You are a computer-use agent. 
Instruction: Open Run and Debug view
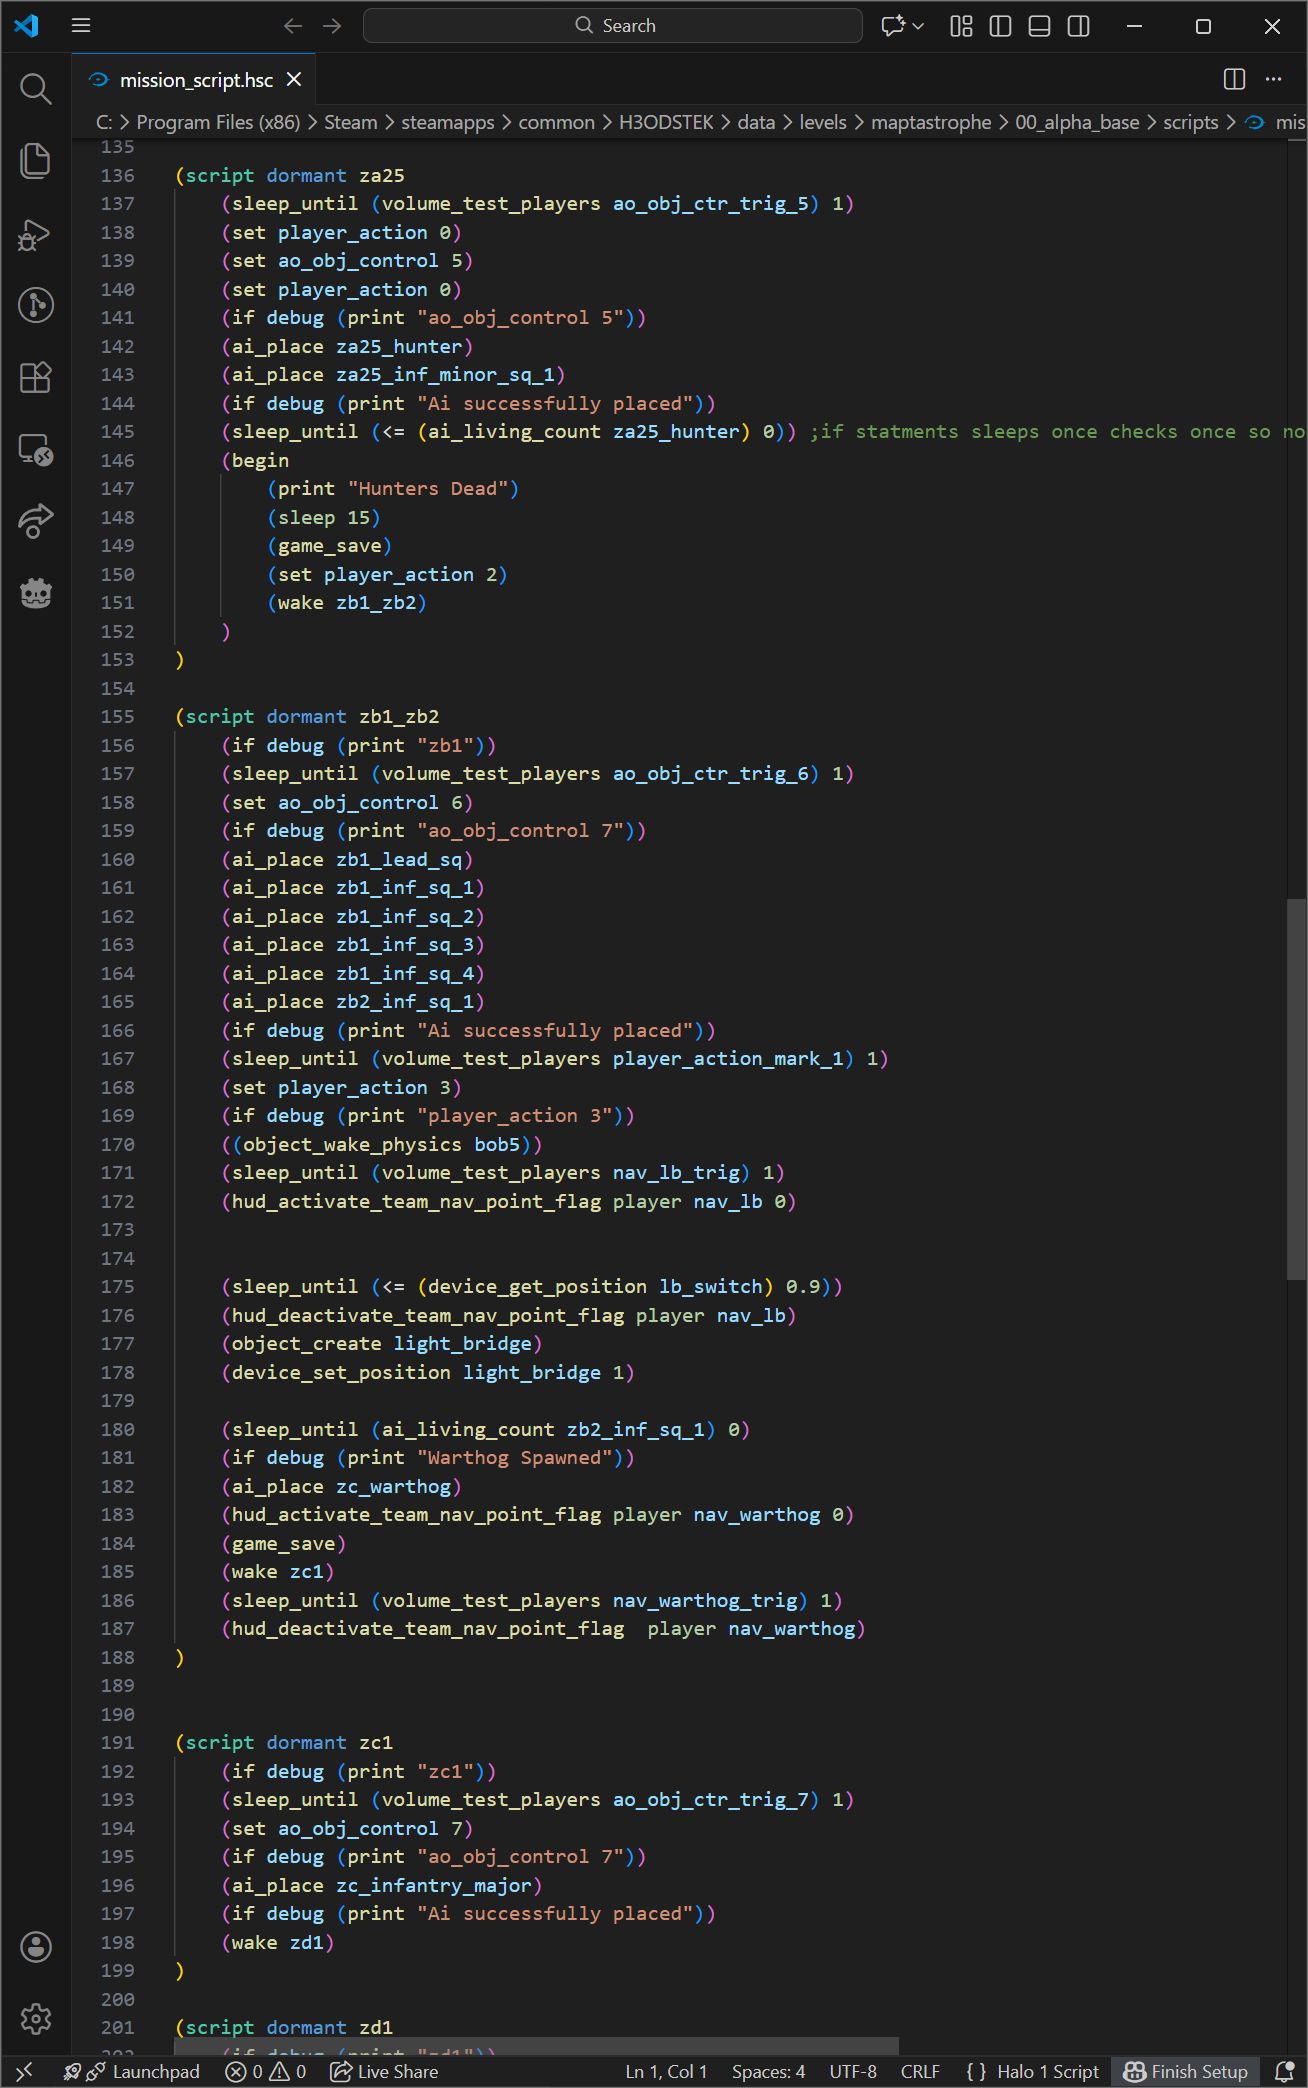pyautogui.click(x=36, y=234)
